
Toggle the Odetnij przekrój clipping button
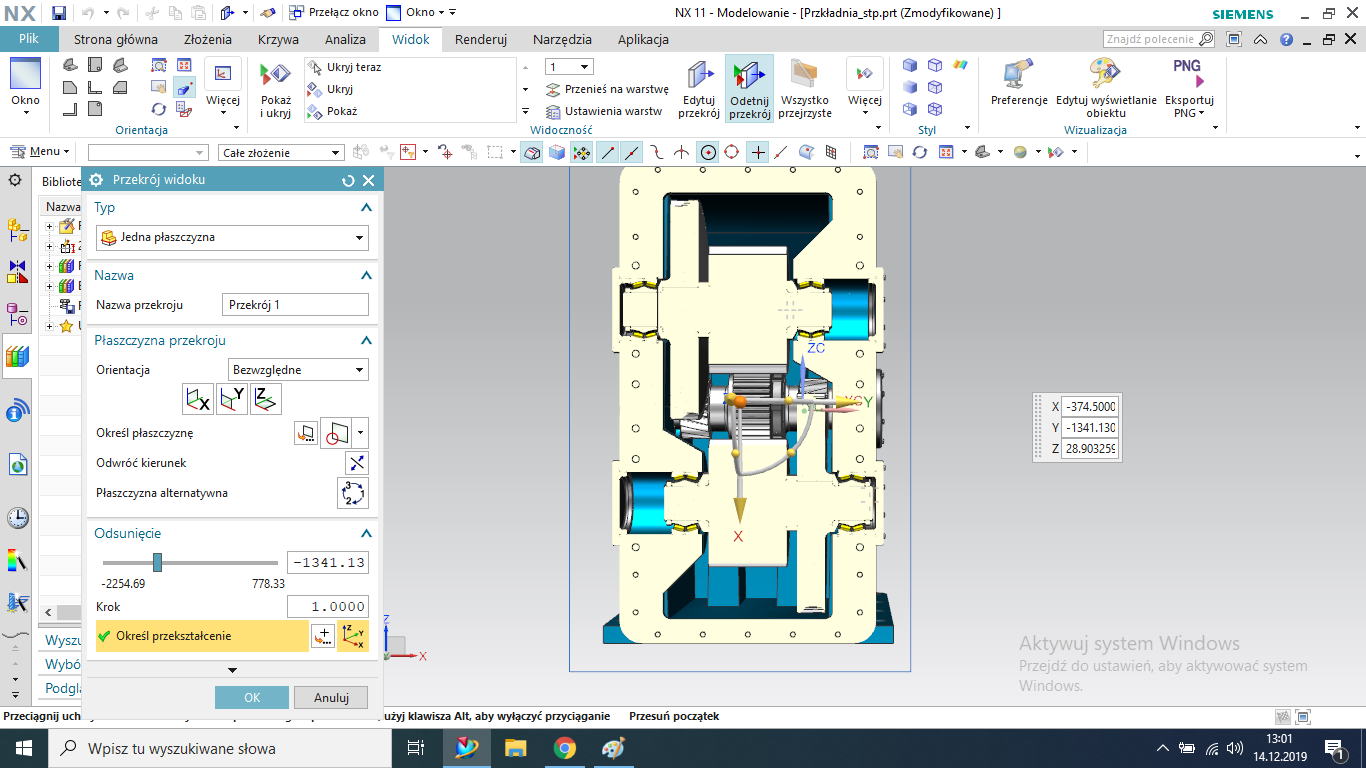(x=749, y=90)
